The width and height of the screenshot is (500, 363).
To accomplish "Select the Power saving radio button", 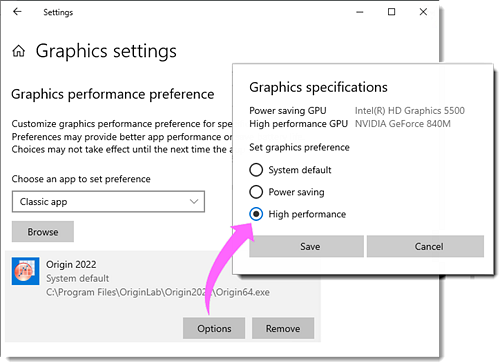I will [x=256, y=192].
